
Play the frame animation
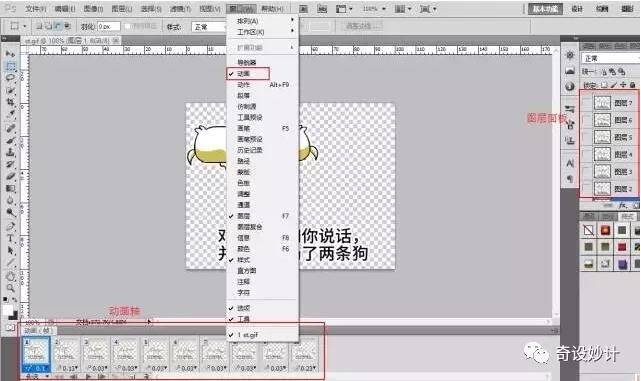pyautogui.click(x=88, y=377)
